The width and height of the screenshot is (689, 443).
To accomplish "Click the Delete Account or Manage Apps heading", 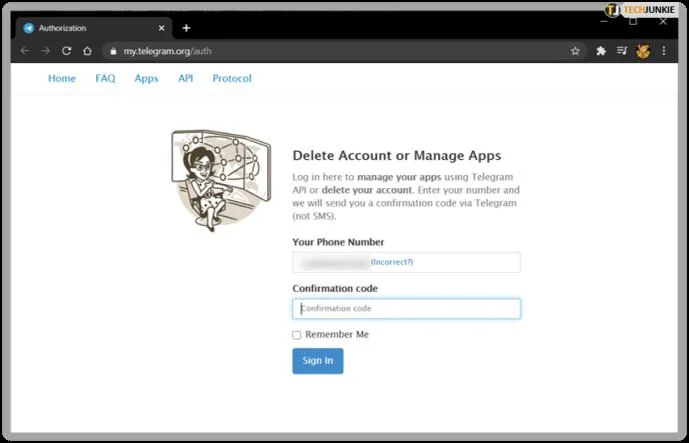I will (x=397, y=156).
